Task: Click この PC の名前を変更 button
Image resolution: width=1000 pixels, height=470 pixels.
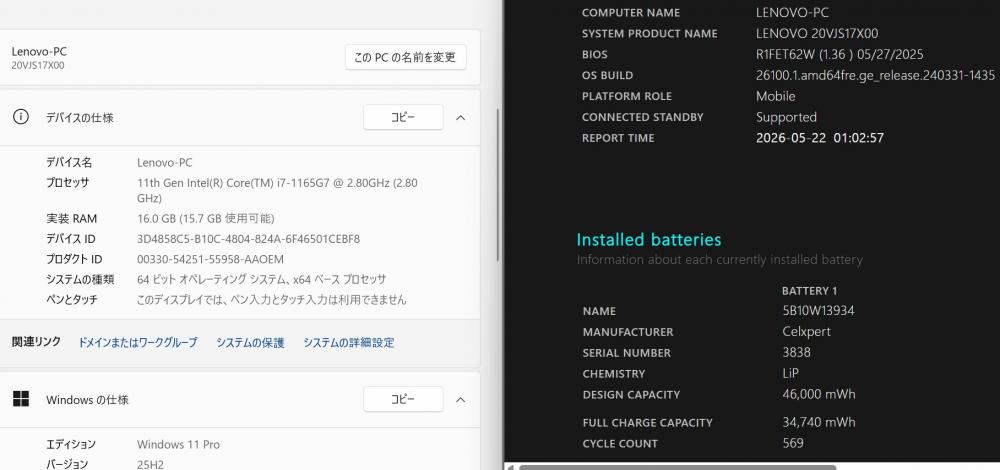Action: click(x=405, y=57)
